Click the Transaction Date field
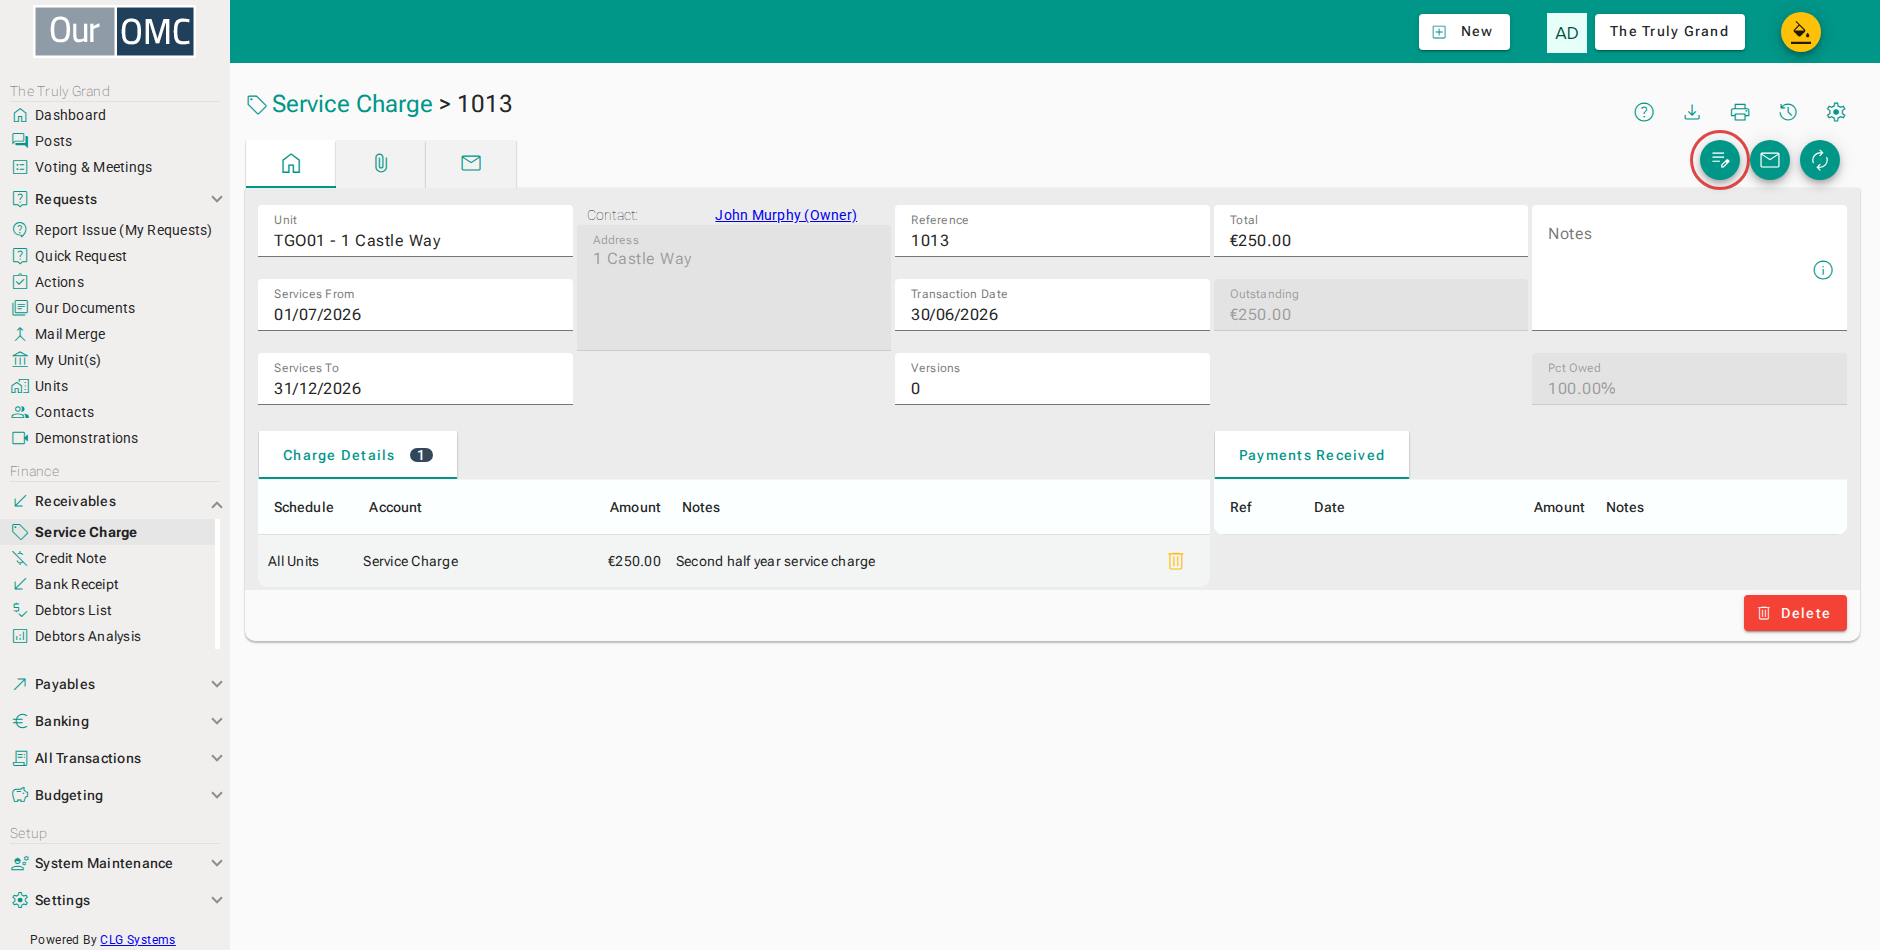Image resolution: width=1880 pixels, height=950 pixels. tap(1052, 305)
